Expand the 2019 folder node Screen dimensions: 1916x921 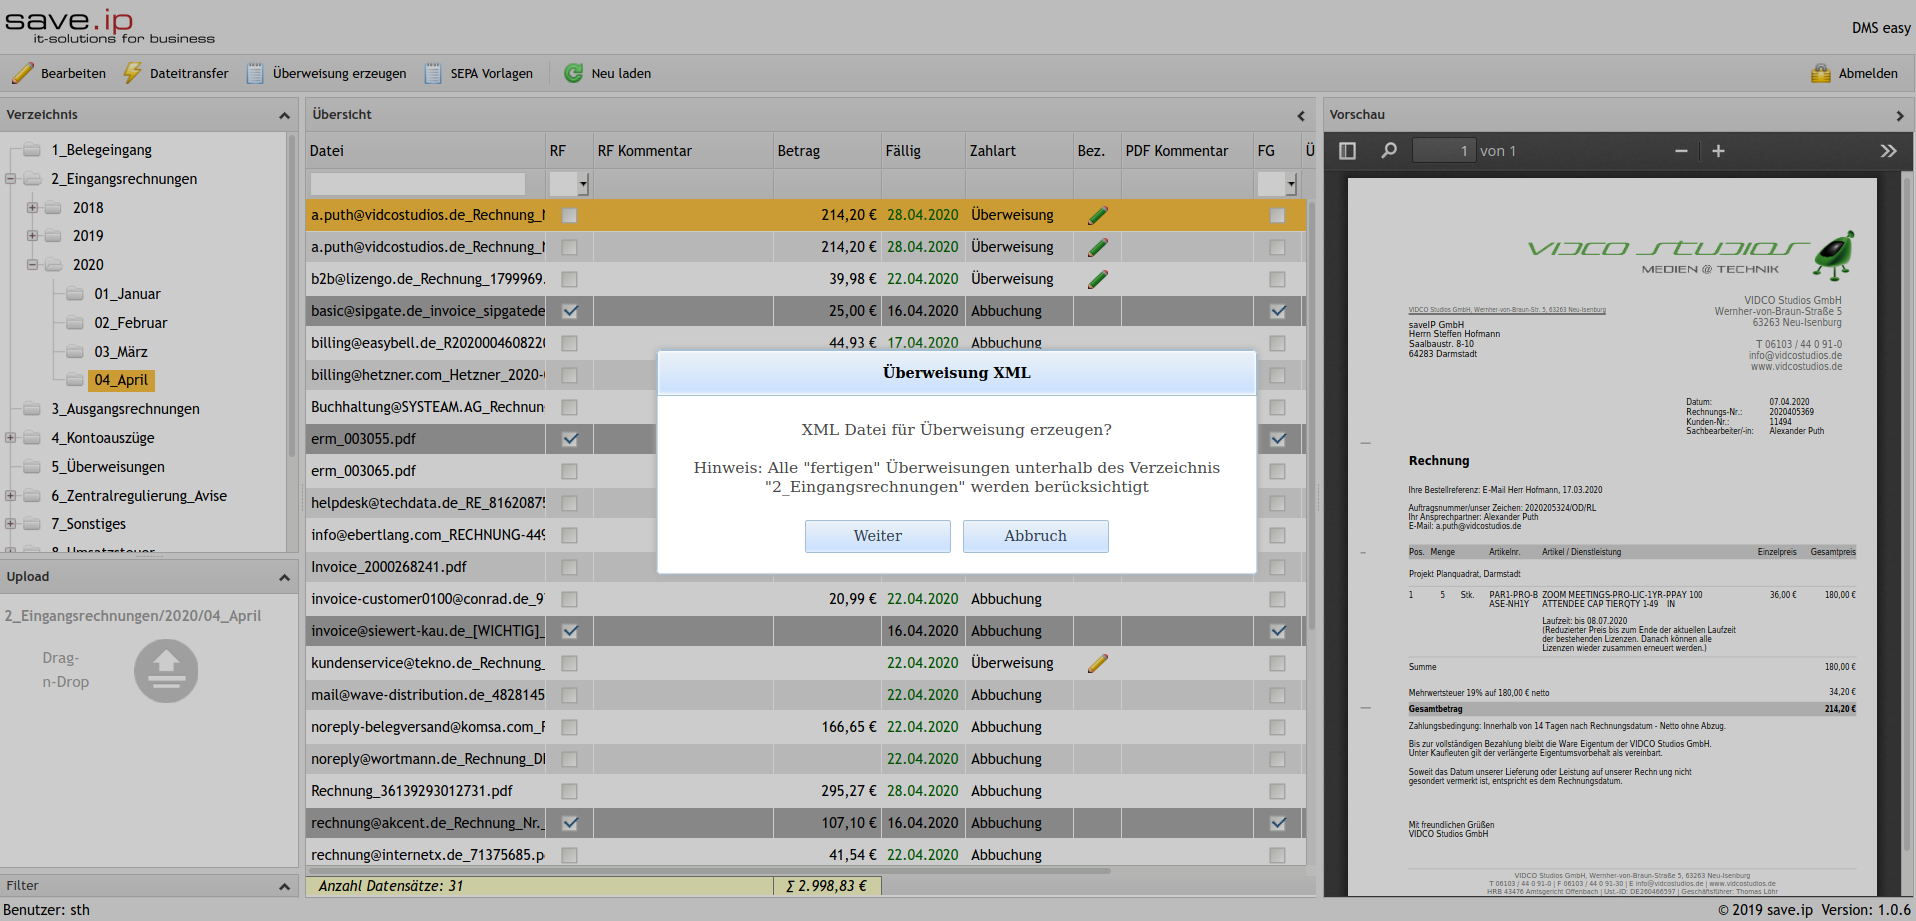coord(32,236)
